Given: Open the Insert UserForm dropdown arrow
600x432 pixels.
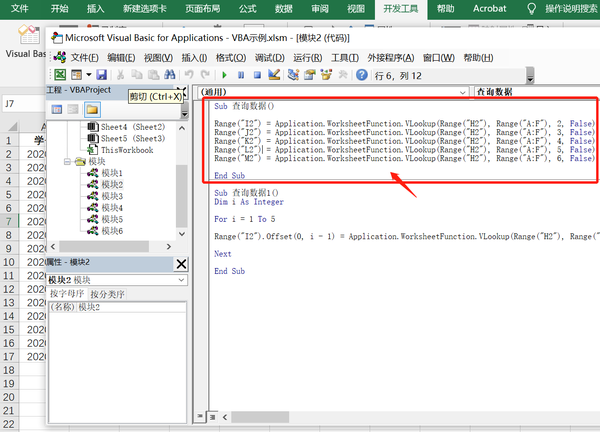Looking at the screenshot, I should click(89, 75).
